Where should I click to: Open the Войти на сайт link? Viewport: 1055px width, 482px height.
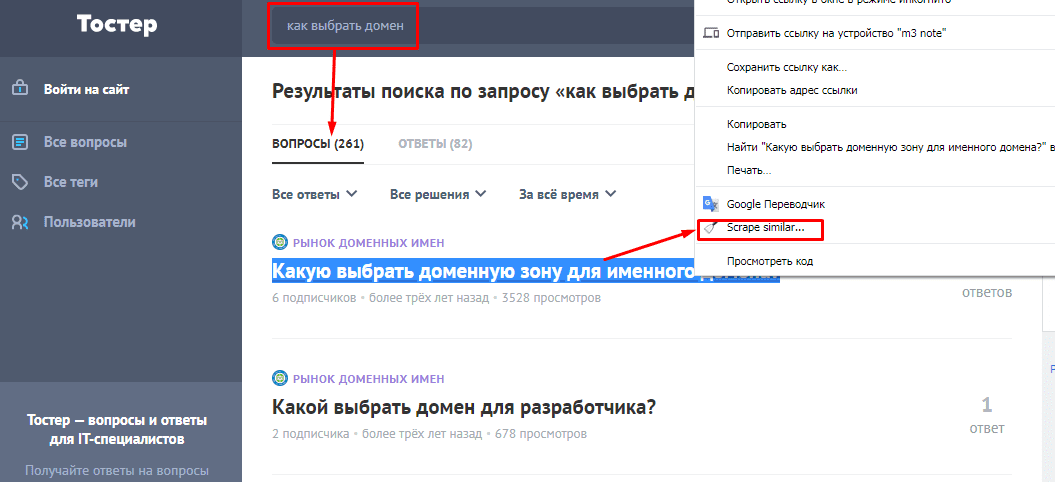pyautogui.click(x=87, y=90)
